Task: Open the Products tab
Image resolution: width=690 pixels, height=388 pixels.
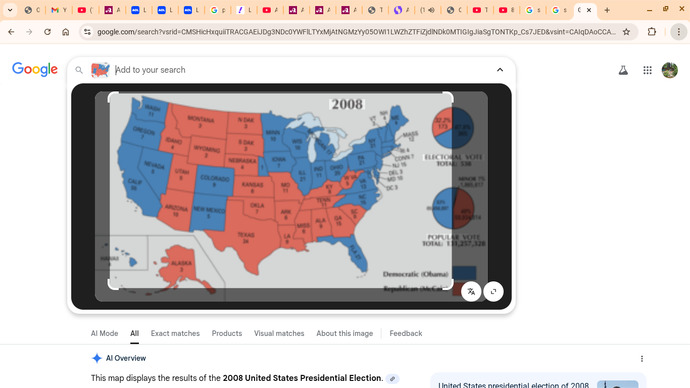Action: (227, 333)
